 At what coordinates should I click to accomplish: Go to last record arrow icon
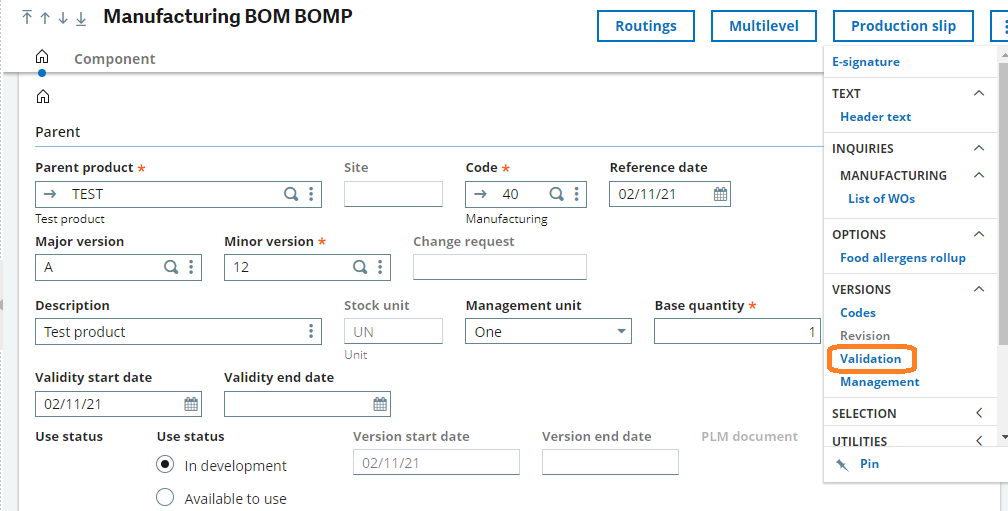[x=81, y=18]
